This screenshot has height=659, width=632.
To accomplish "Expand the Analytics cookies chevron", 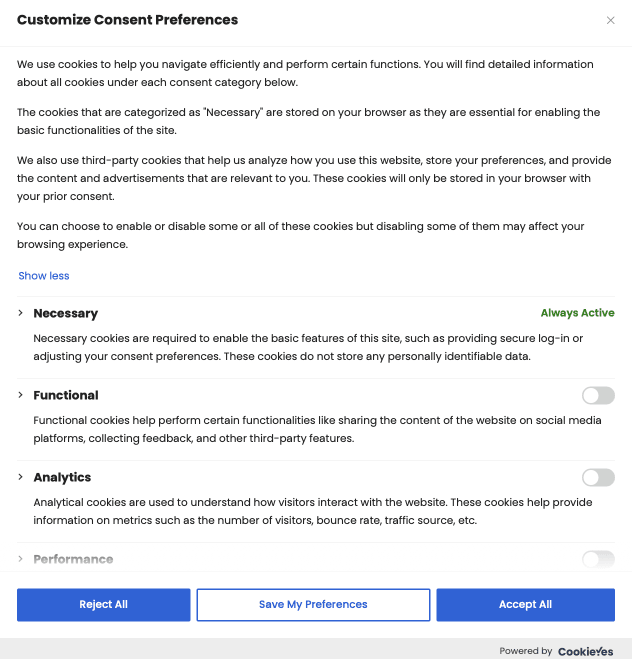I will pos(20,477).
